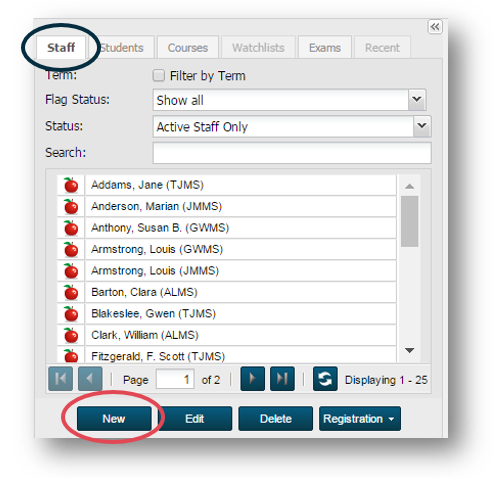Select Fitzgerald, F. Scott (TJMS) row

coord(227,355)
